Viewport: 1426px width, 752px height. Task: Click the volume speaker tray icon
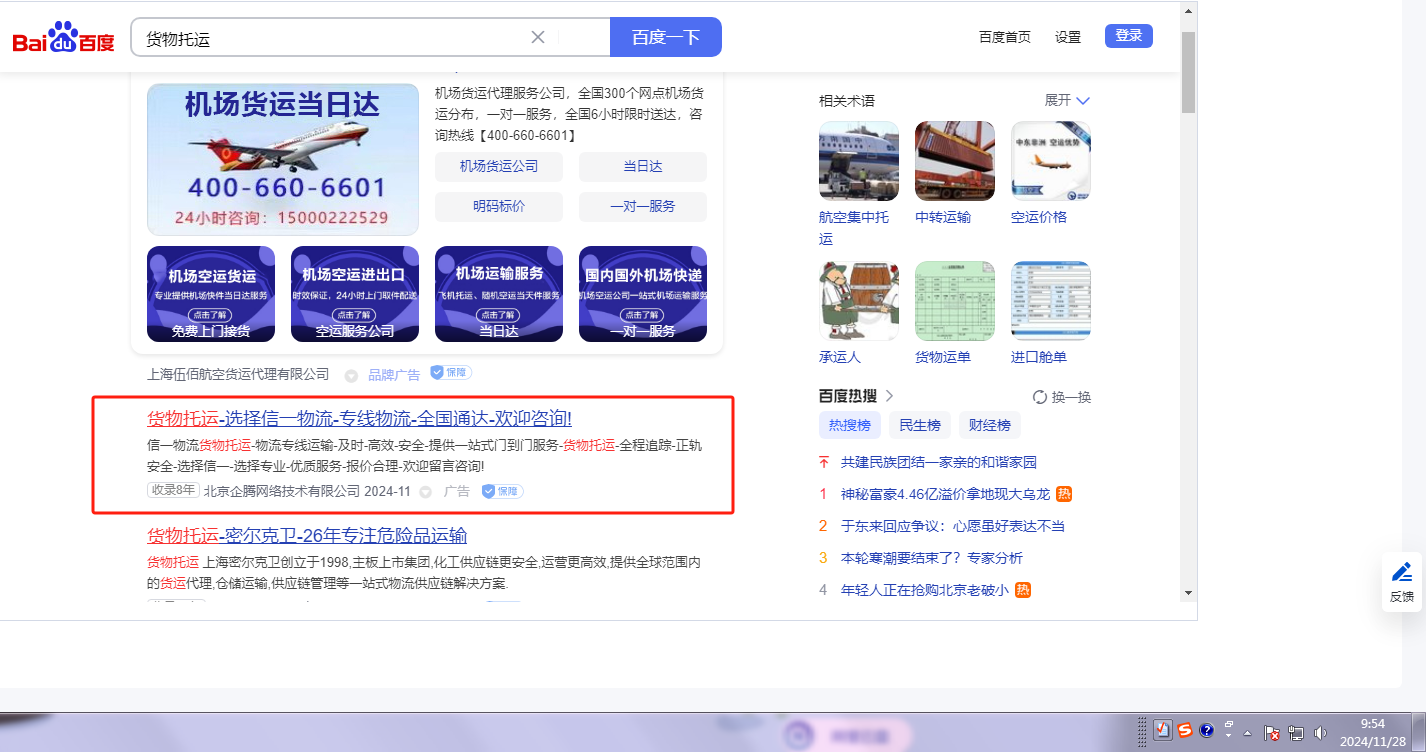click(1320, 732)
